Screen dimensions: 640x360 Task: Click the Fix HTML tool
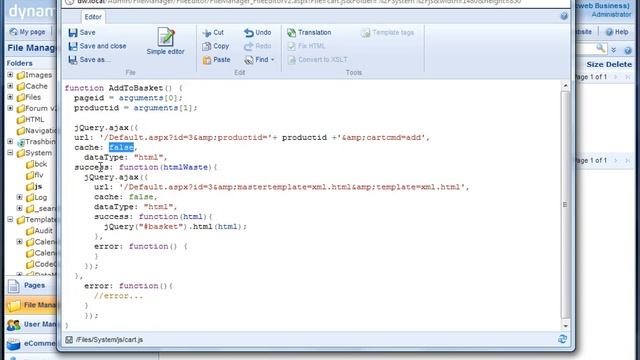(x=306, y=46)
